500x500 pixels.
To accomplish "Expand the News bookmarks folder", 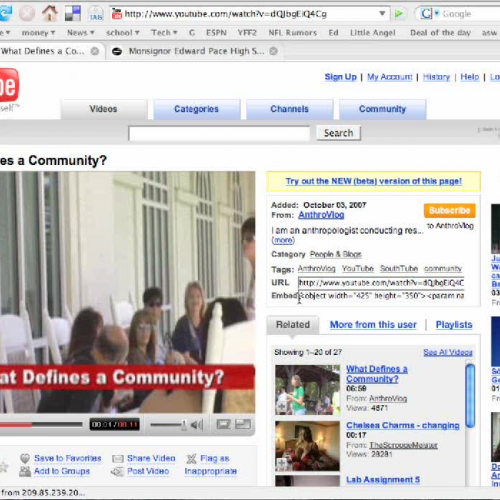I will click(81, 33).
